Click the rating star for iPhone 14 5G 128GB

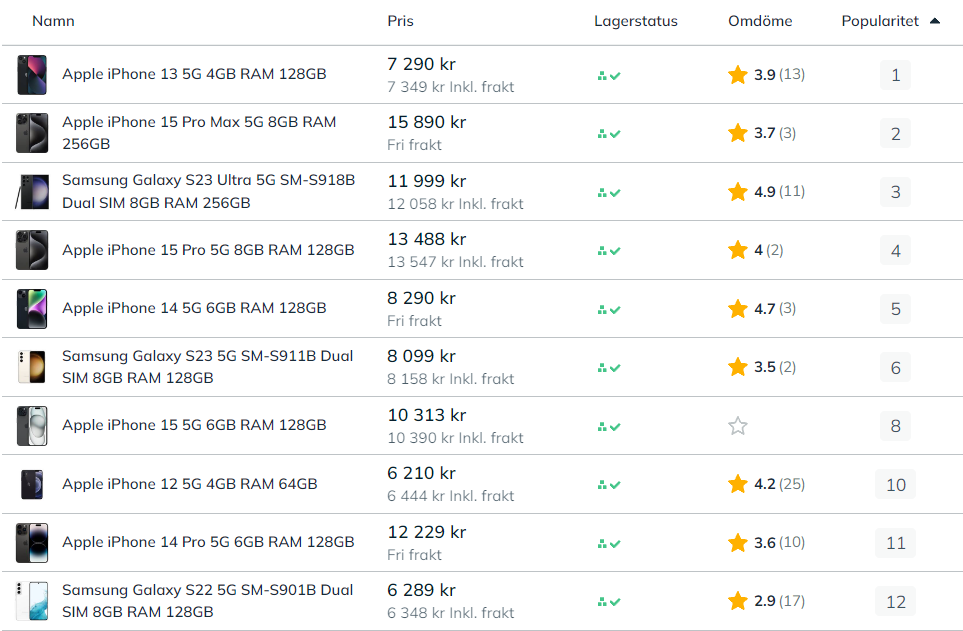point(738,308)
